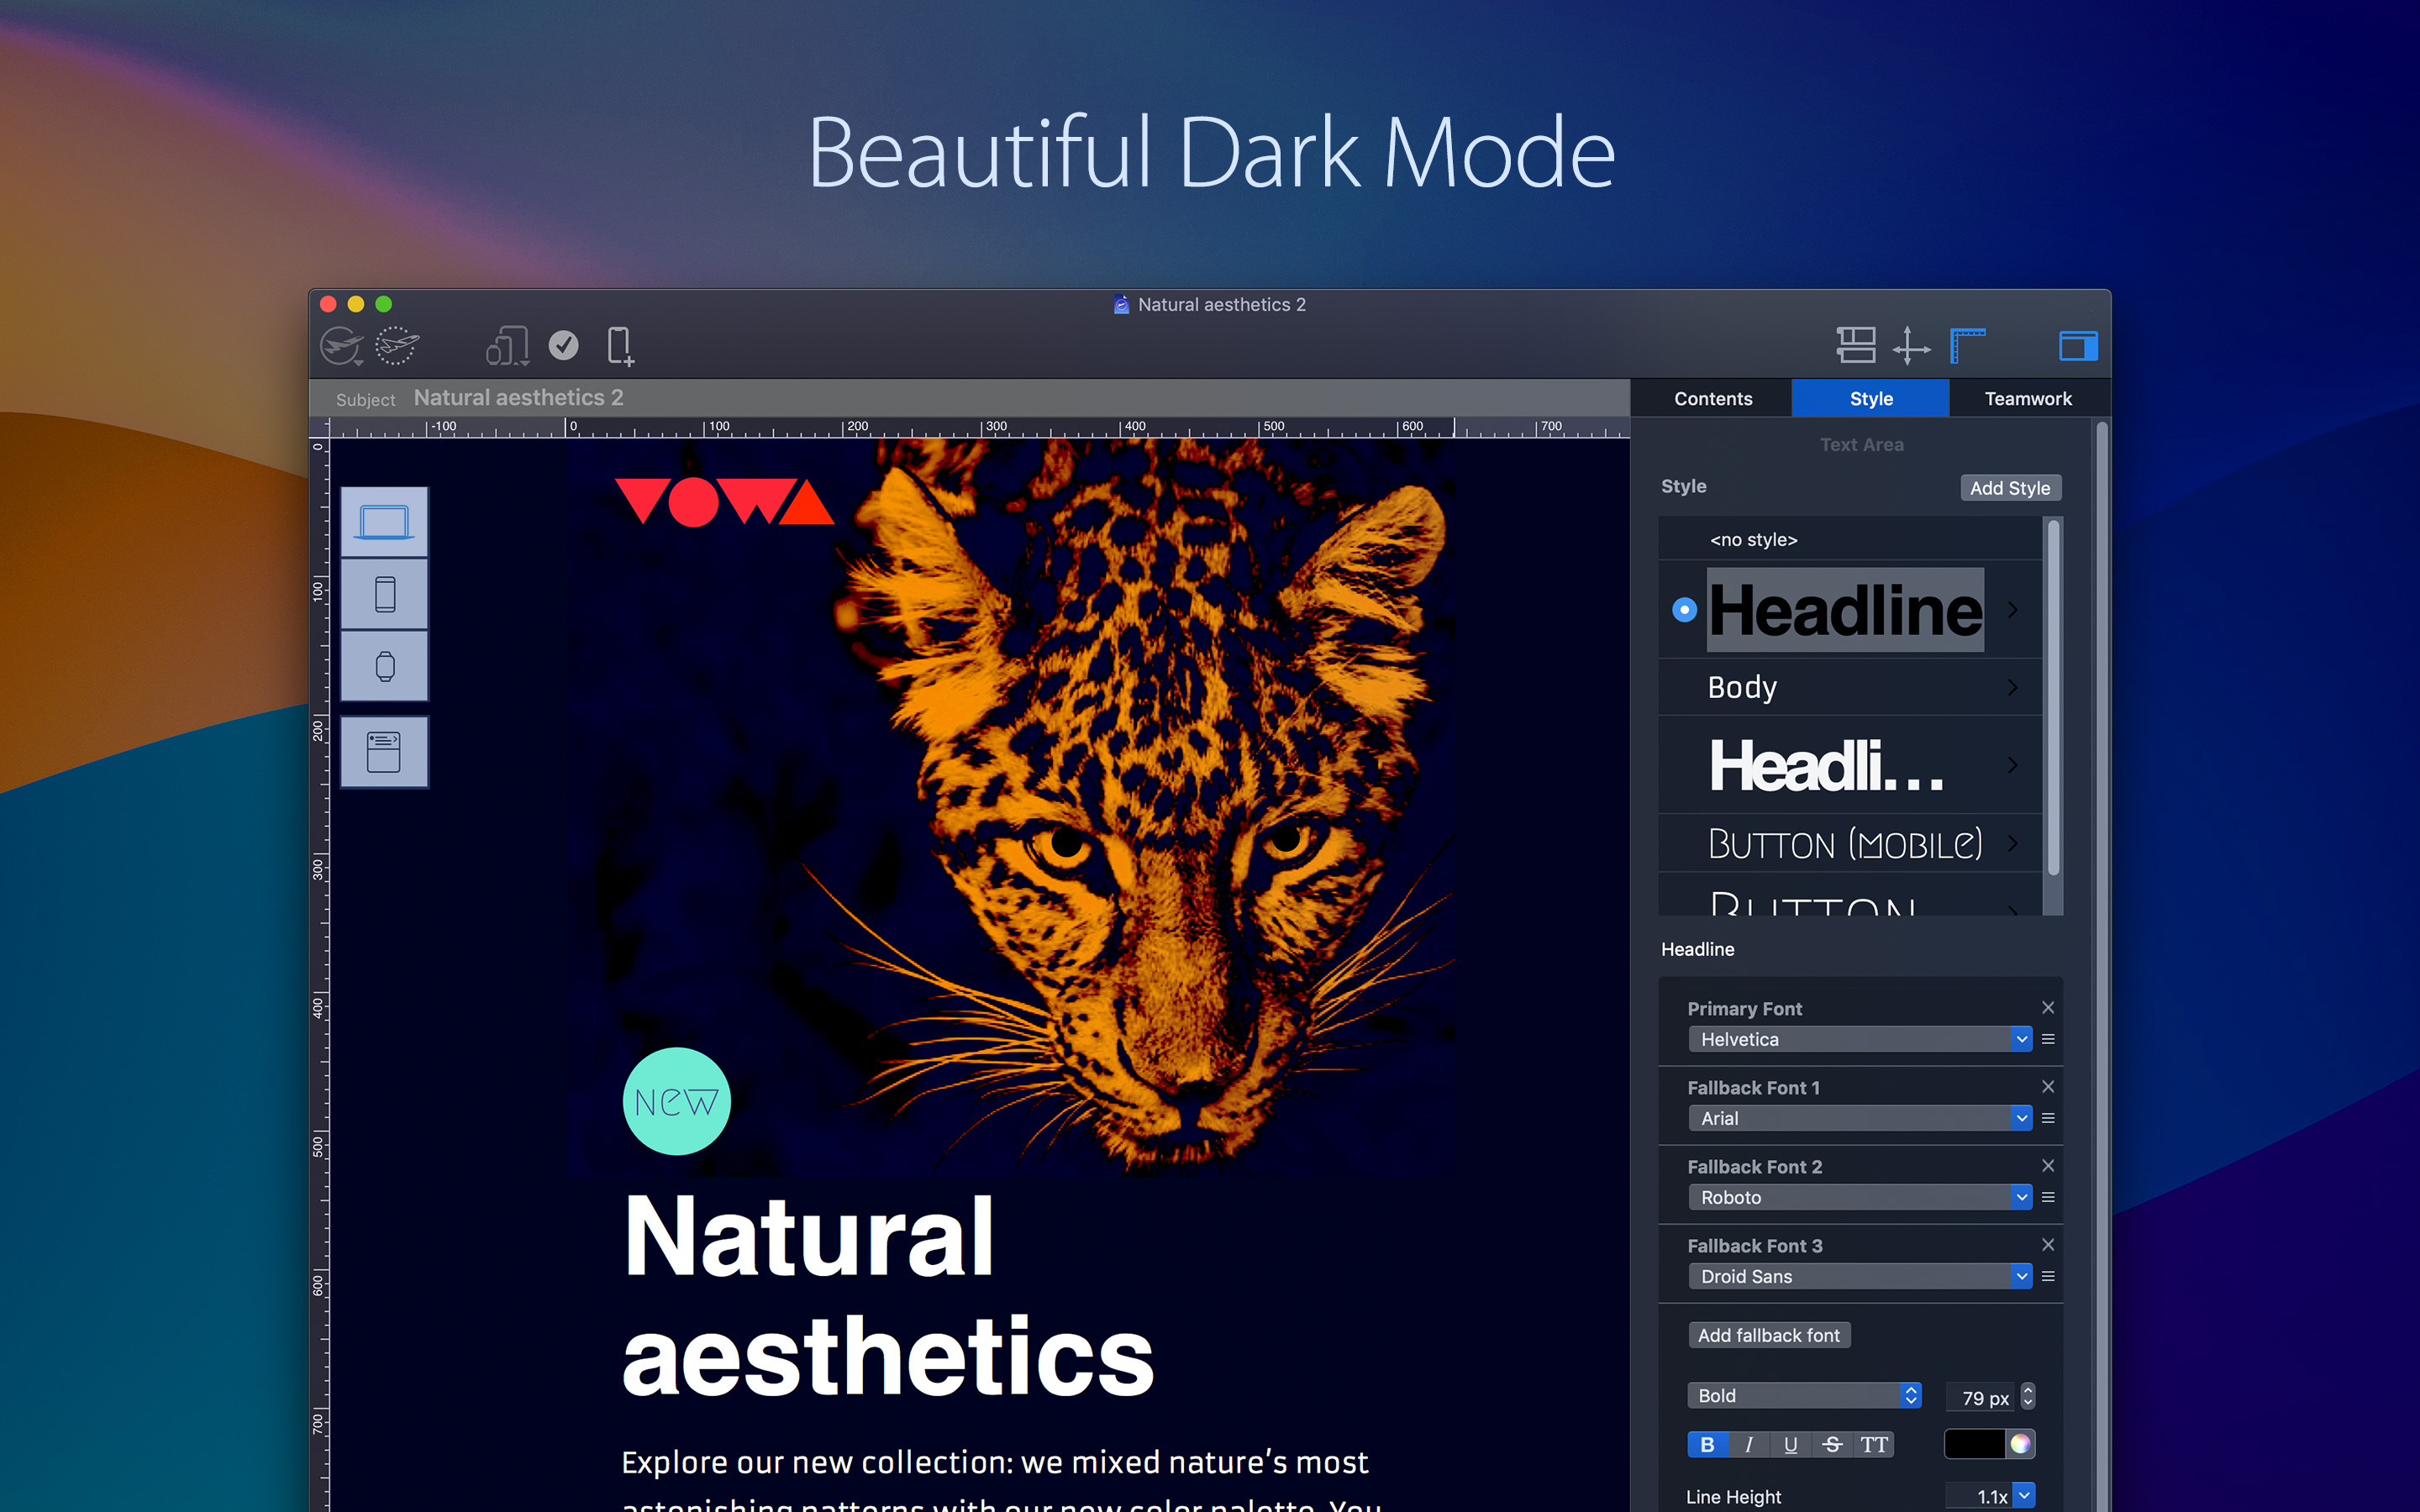Click reorder handle beside Helvetica
The width and height of the screenshot is (2420, 1512).
pyautogui.click(x=2048, y=1039)
